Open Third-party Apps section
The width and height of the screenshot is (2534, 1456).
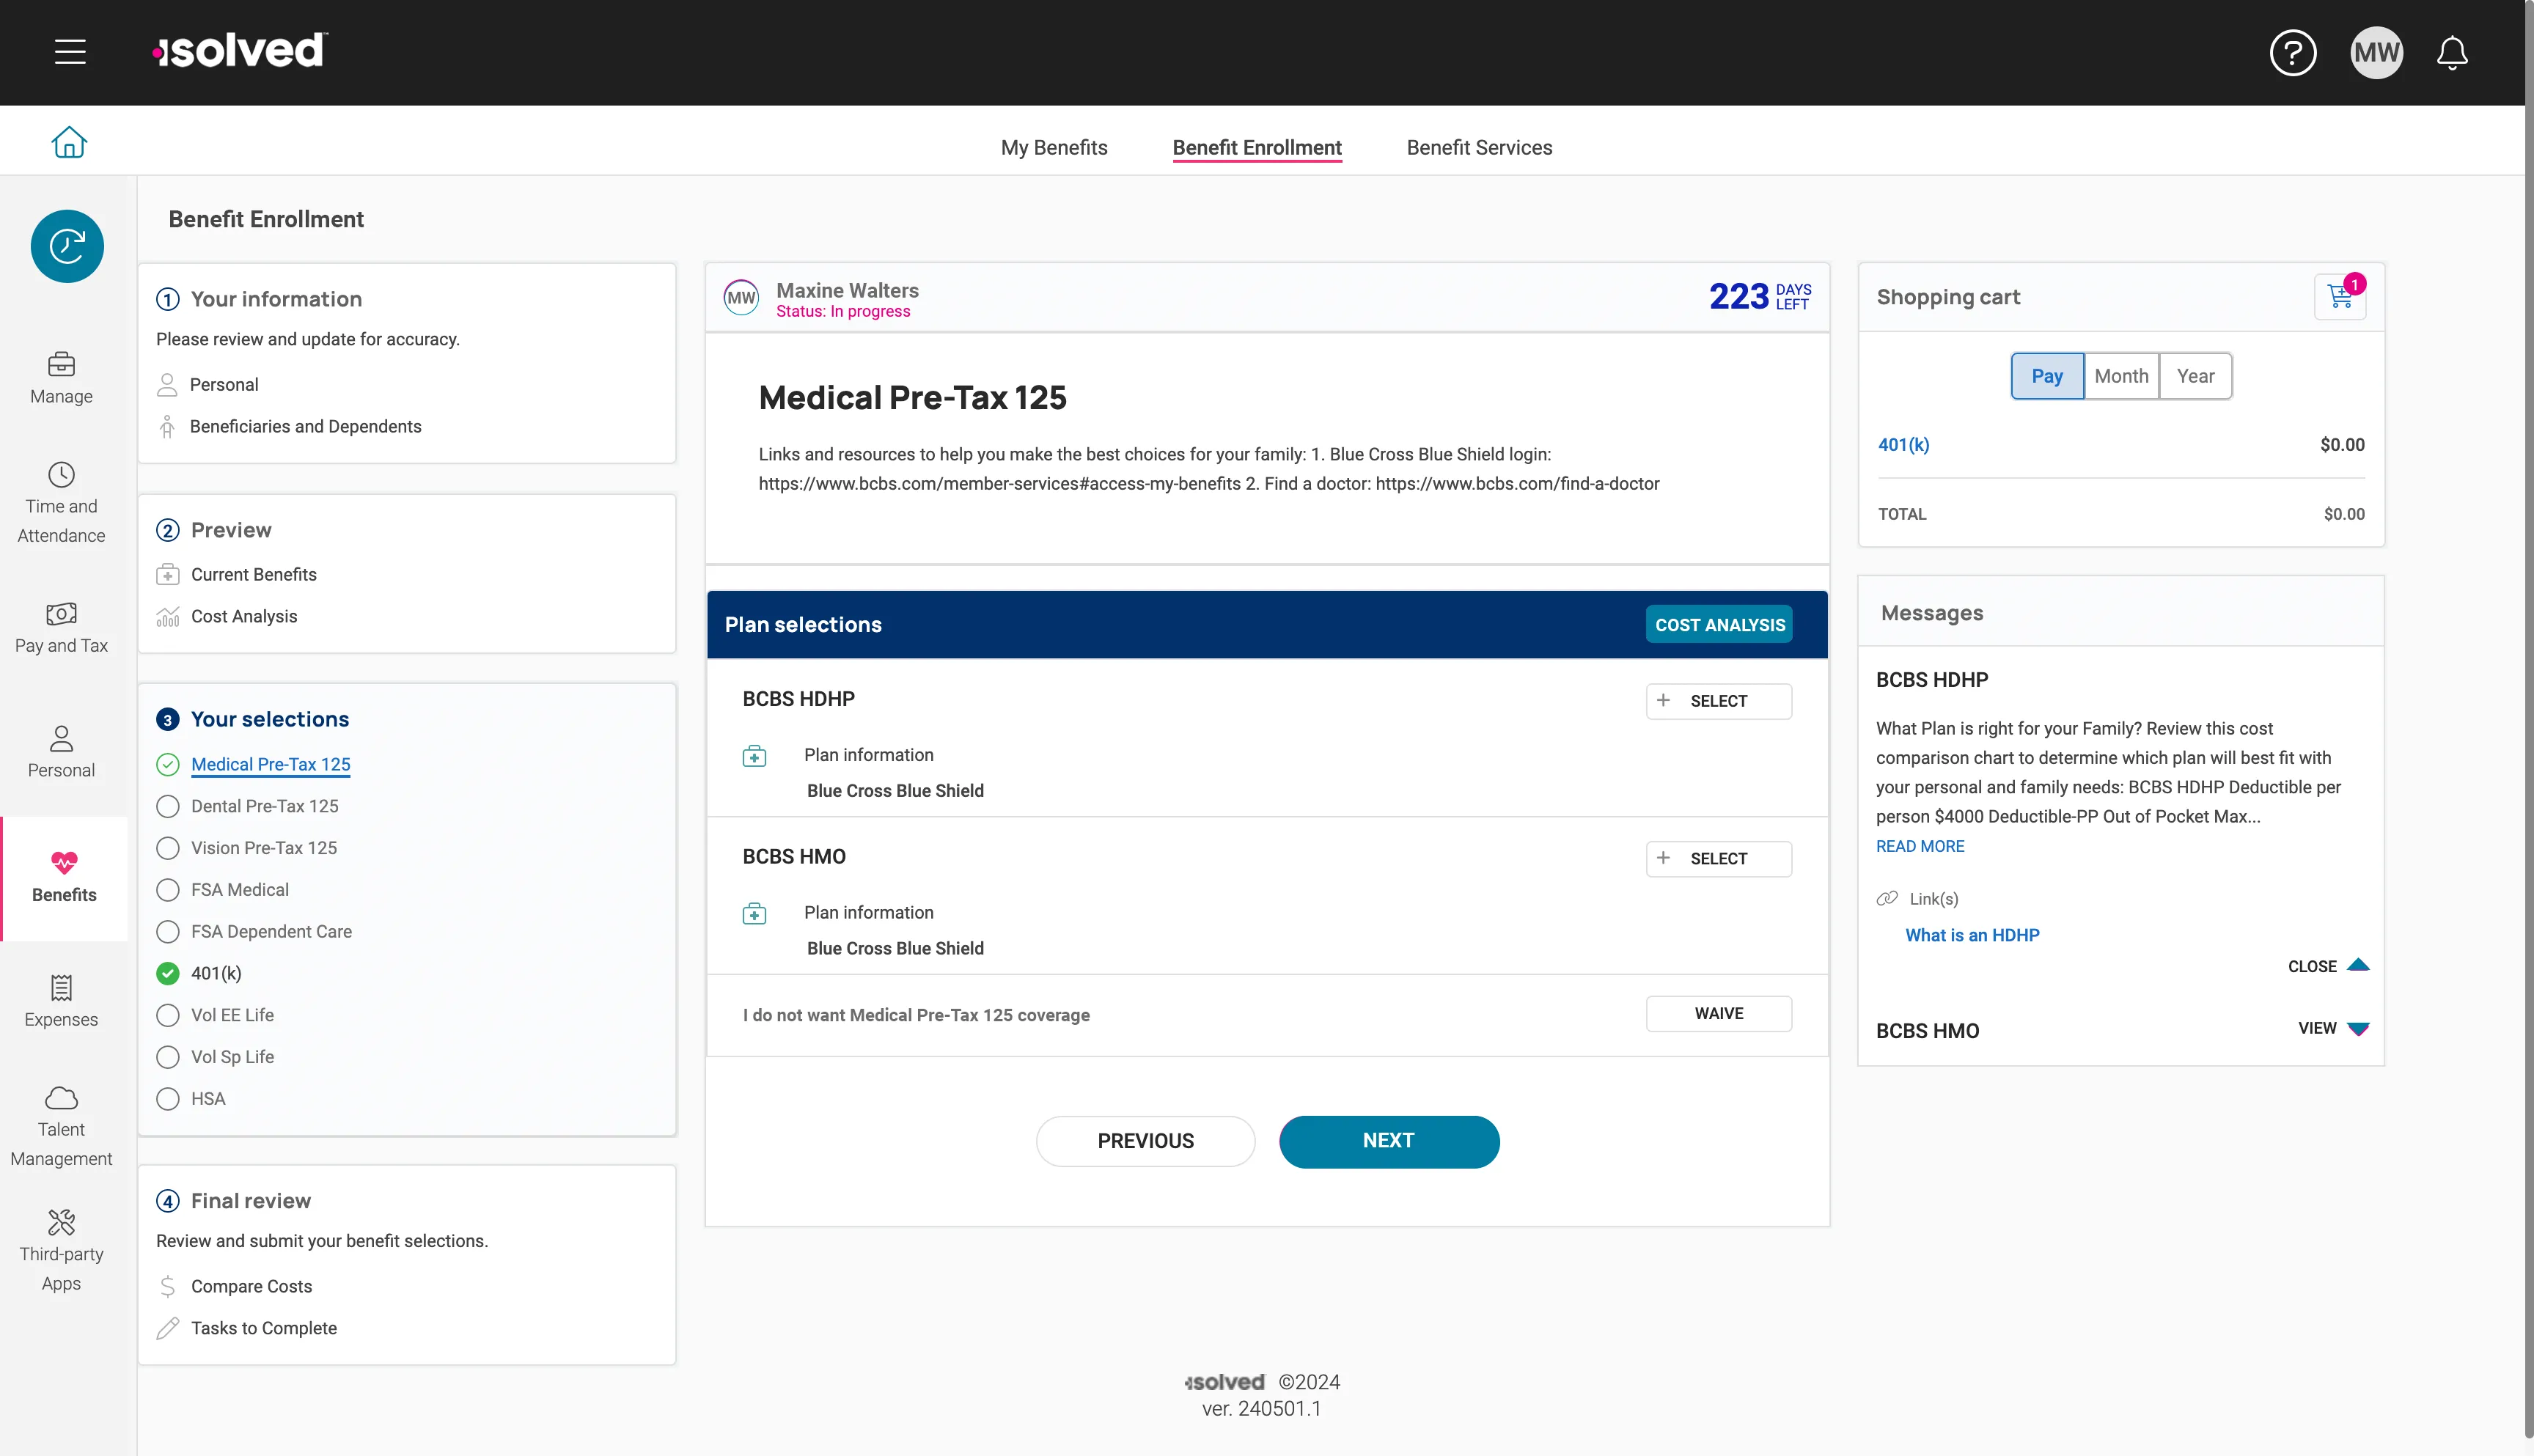click(61, 1250)
